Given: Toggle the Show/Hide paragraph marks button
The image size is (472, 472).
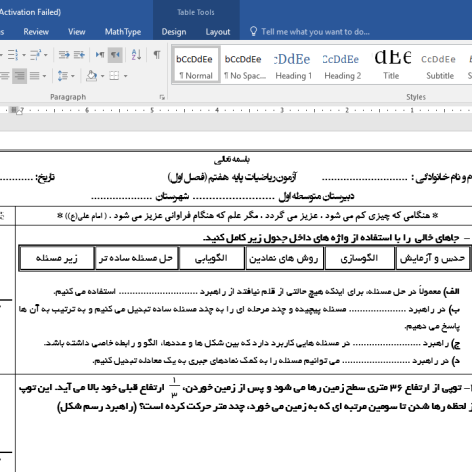Looking at the screenshot, I should (157, 54).
